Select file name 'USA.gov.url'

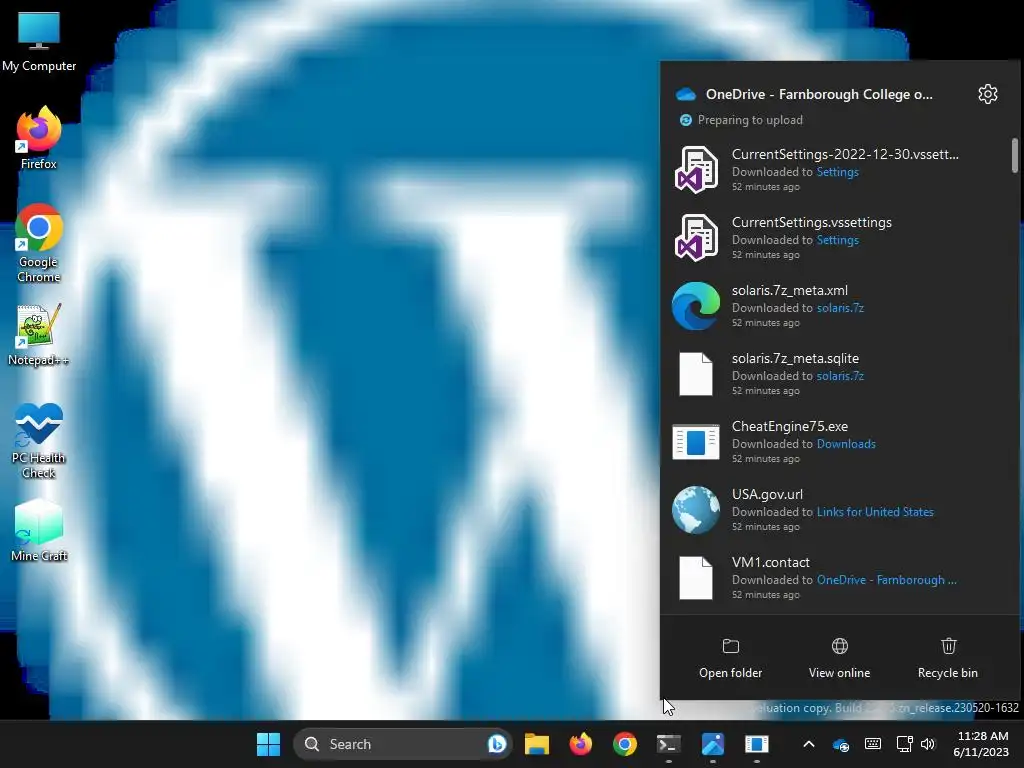click(x=767, y=494)
